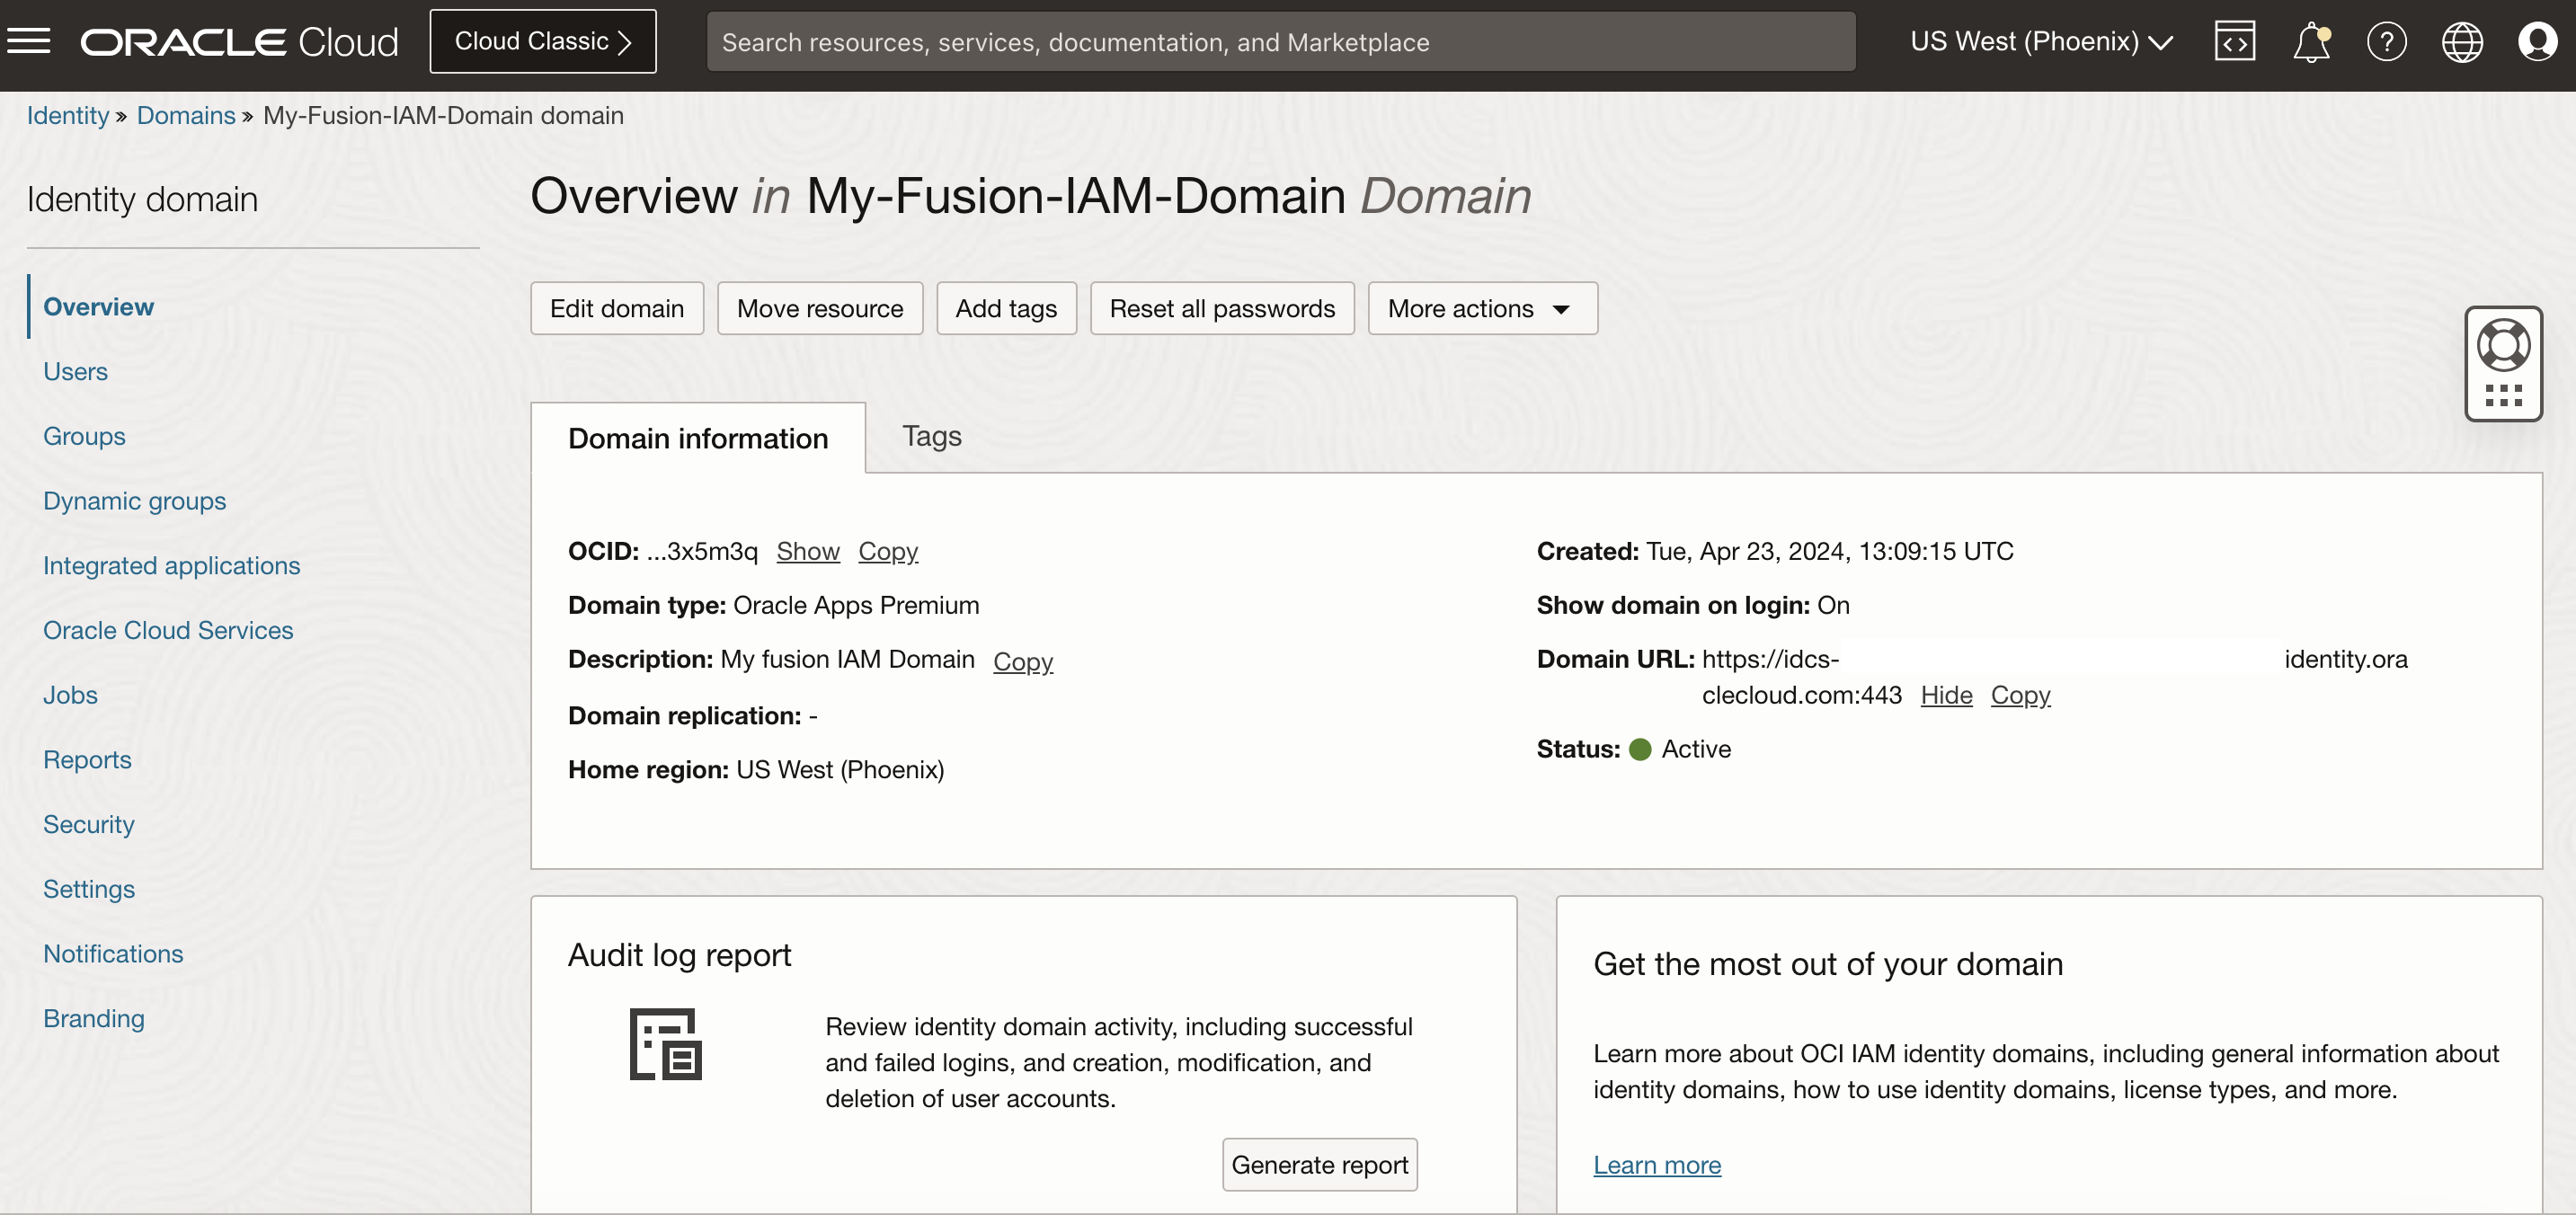Click the audit log report icon

(x=665, y=1044)
